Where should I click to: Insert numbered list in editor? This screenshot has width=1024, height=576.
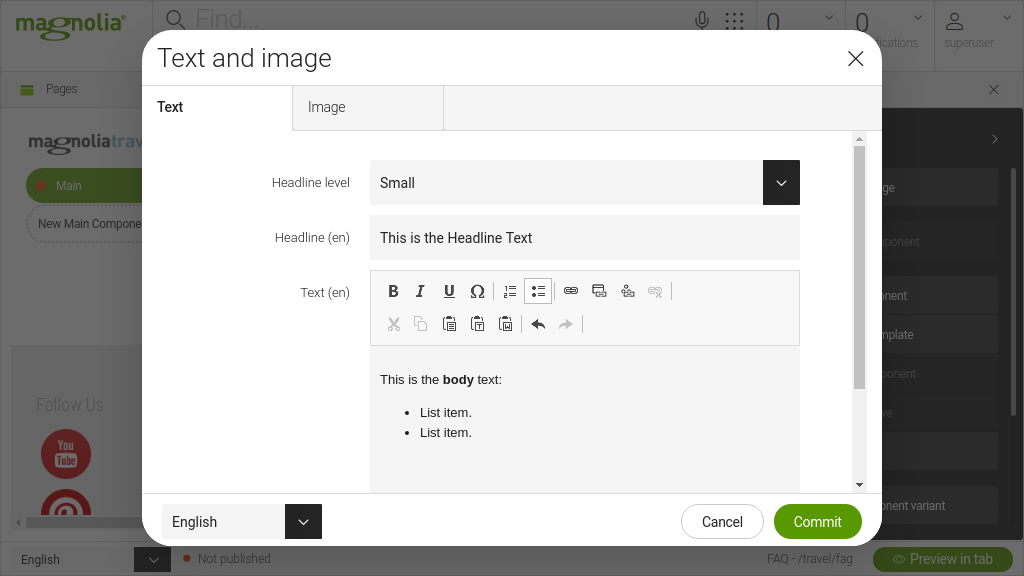(x=510, y=291)
